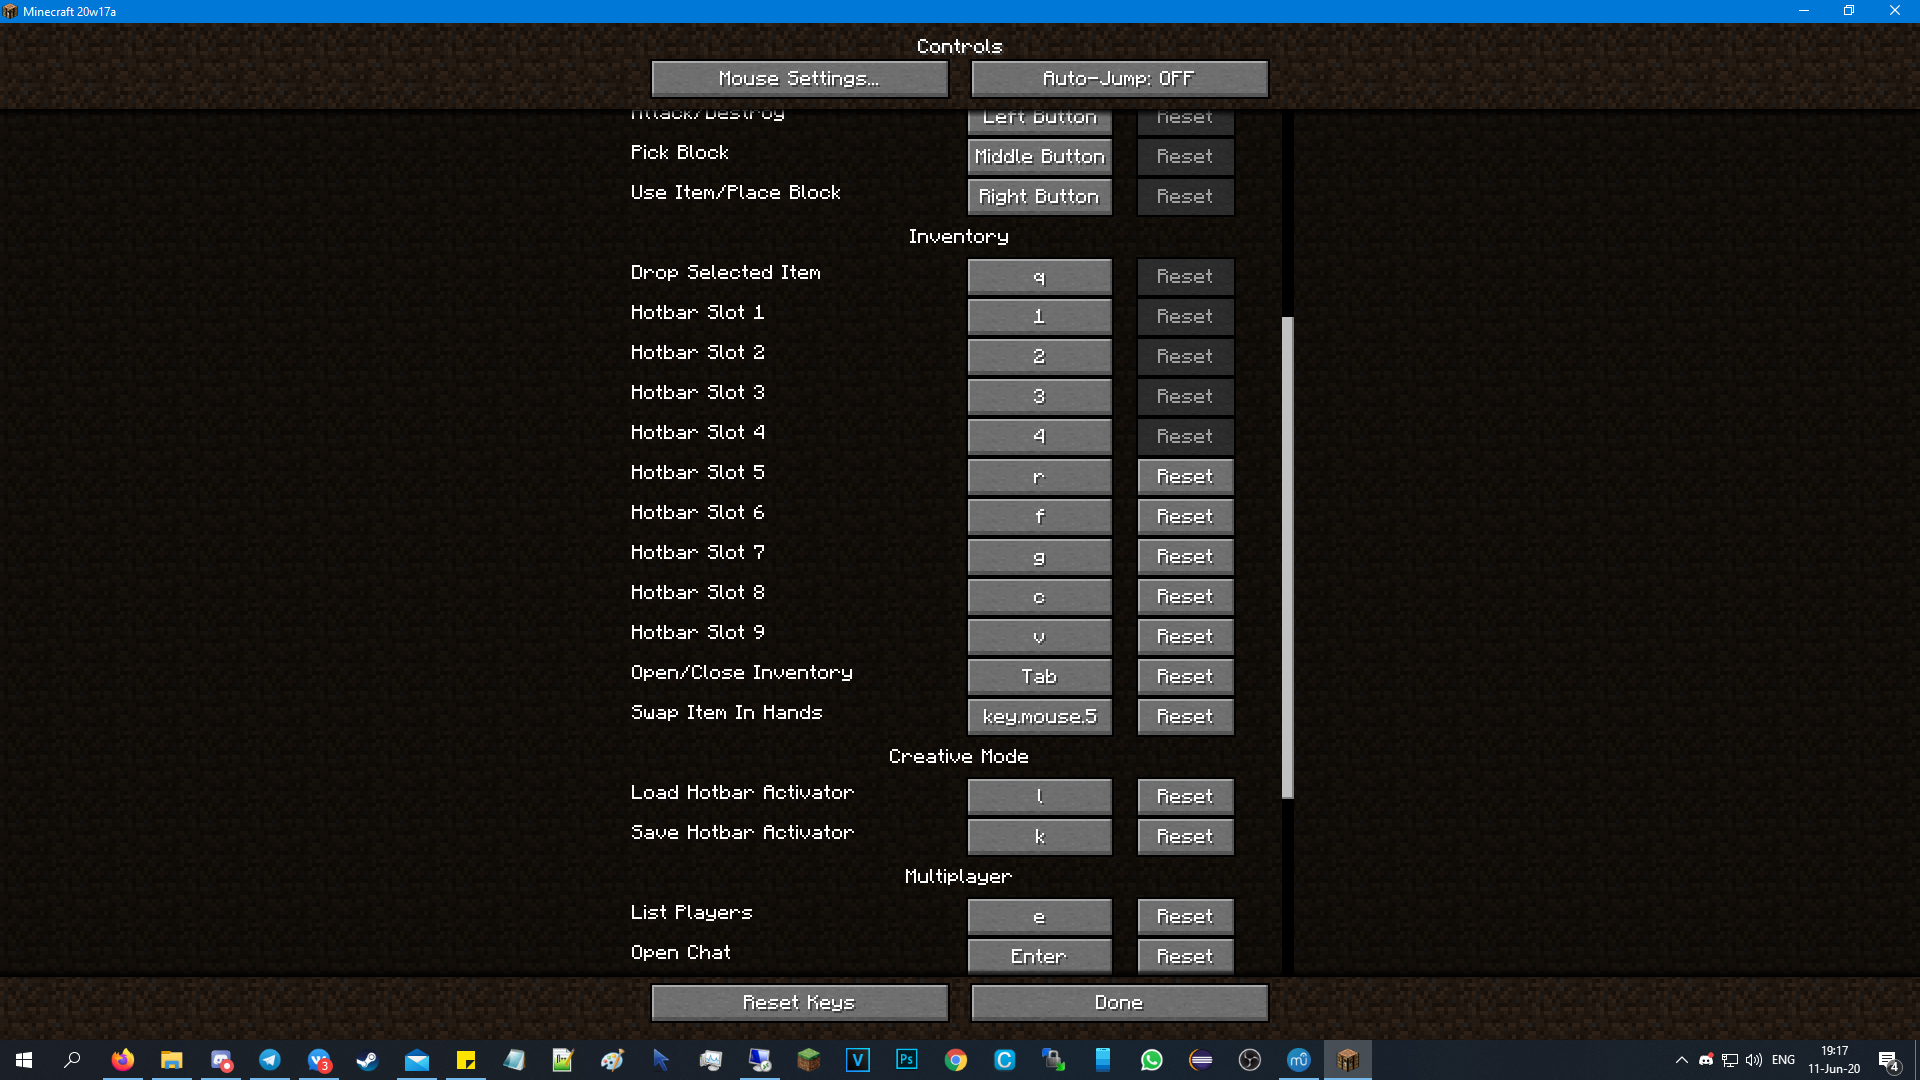This screenshot has width=1920, height=1080.
Task: Rebind the Open/Close Inventory Tab key
Action: pos(1039,677)
